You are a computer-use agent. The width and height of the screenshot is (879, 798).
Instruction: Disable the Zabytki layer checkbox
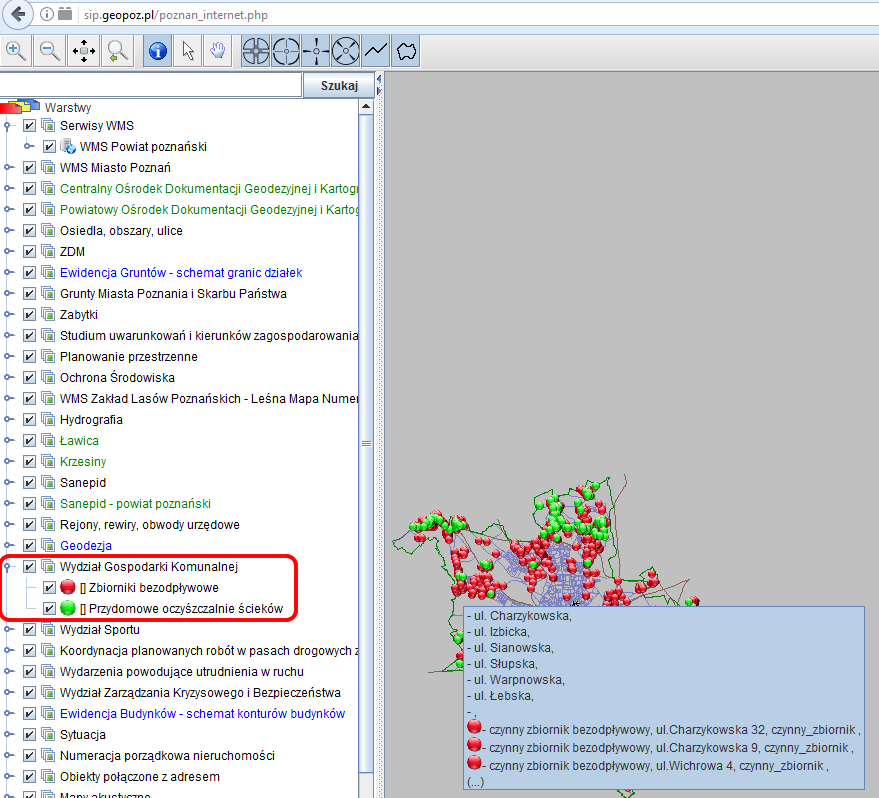30,315
